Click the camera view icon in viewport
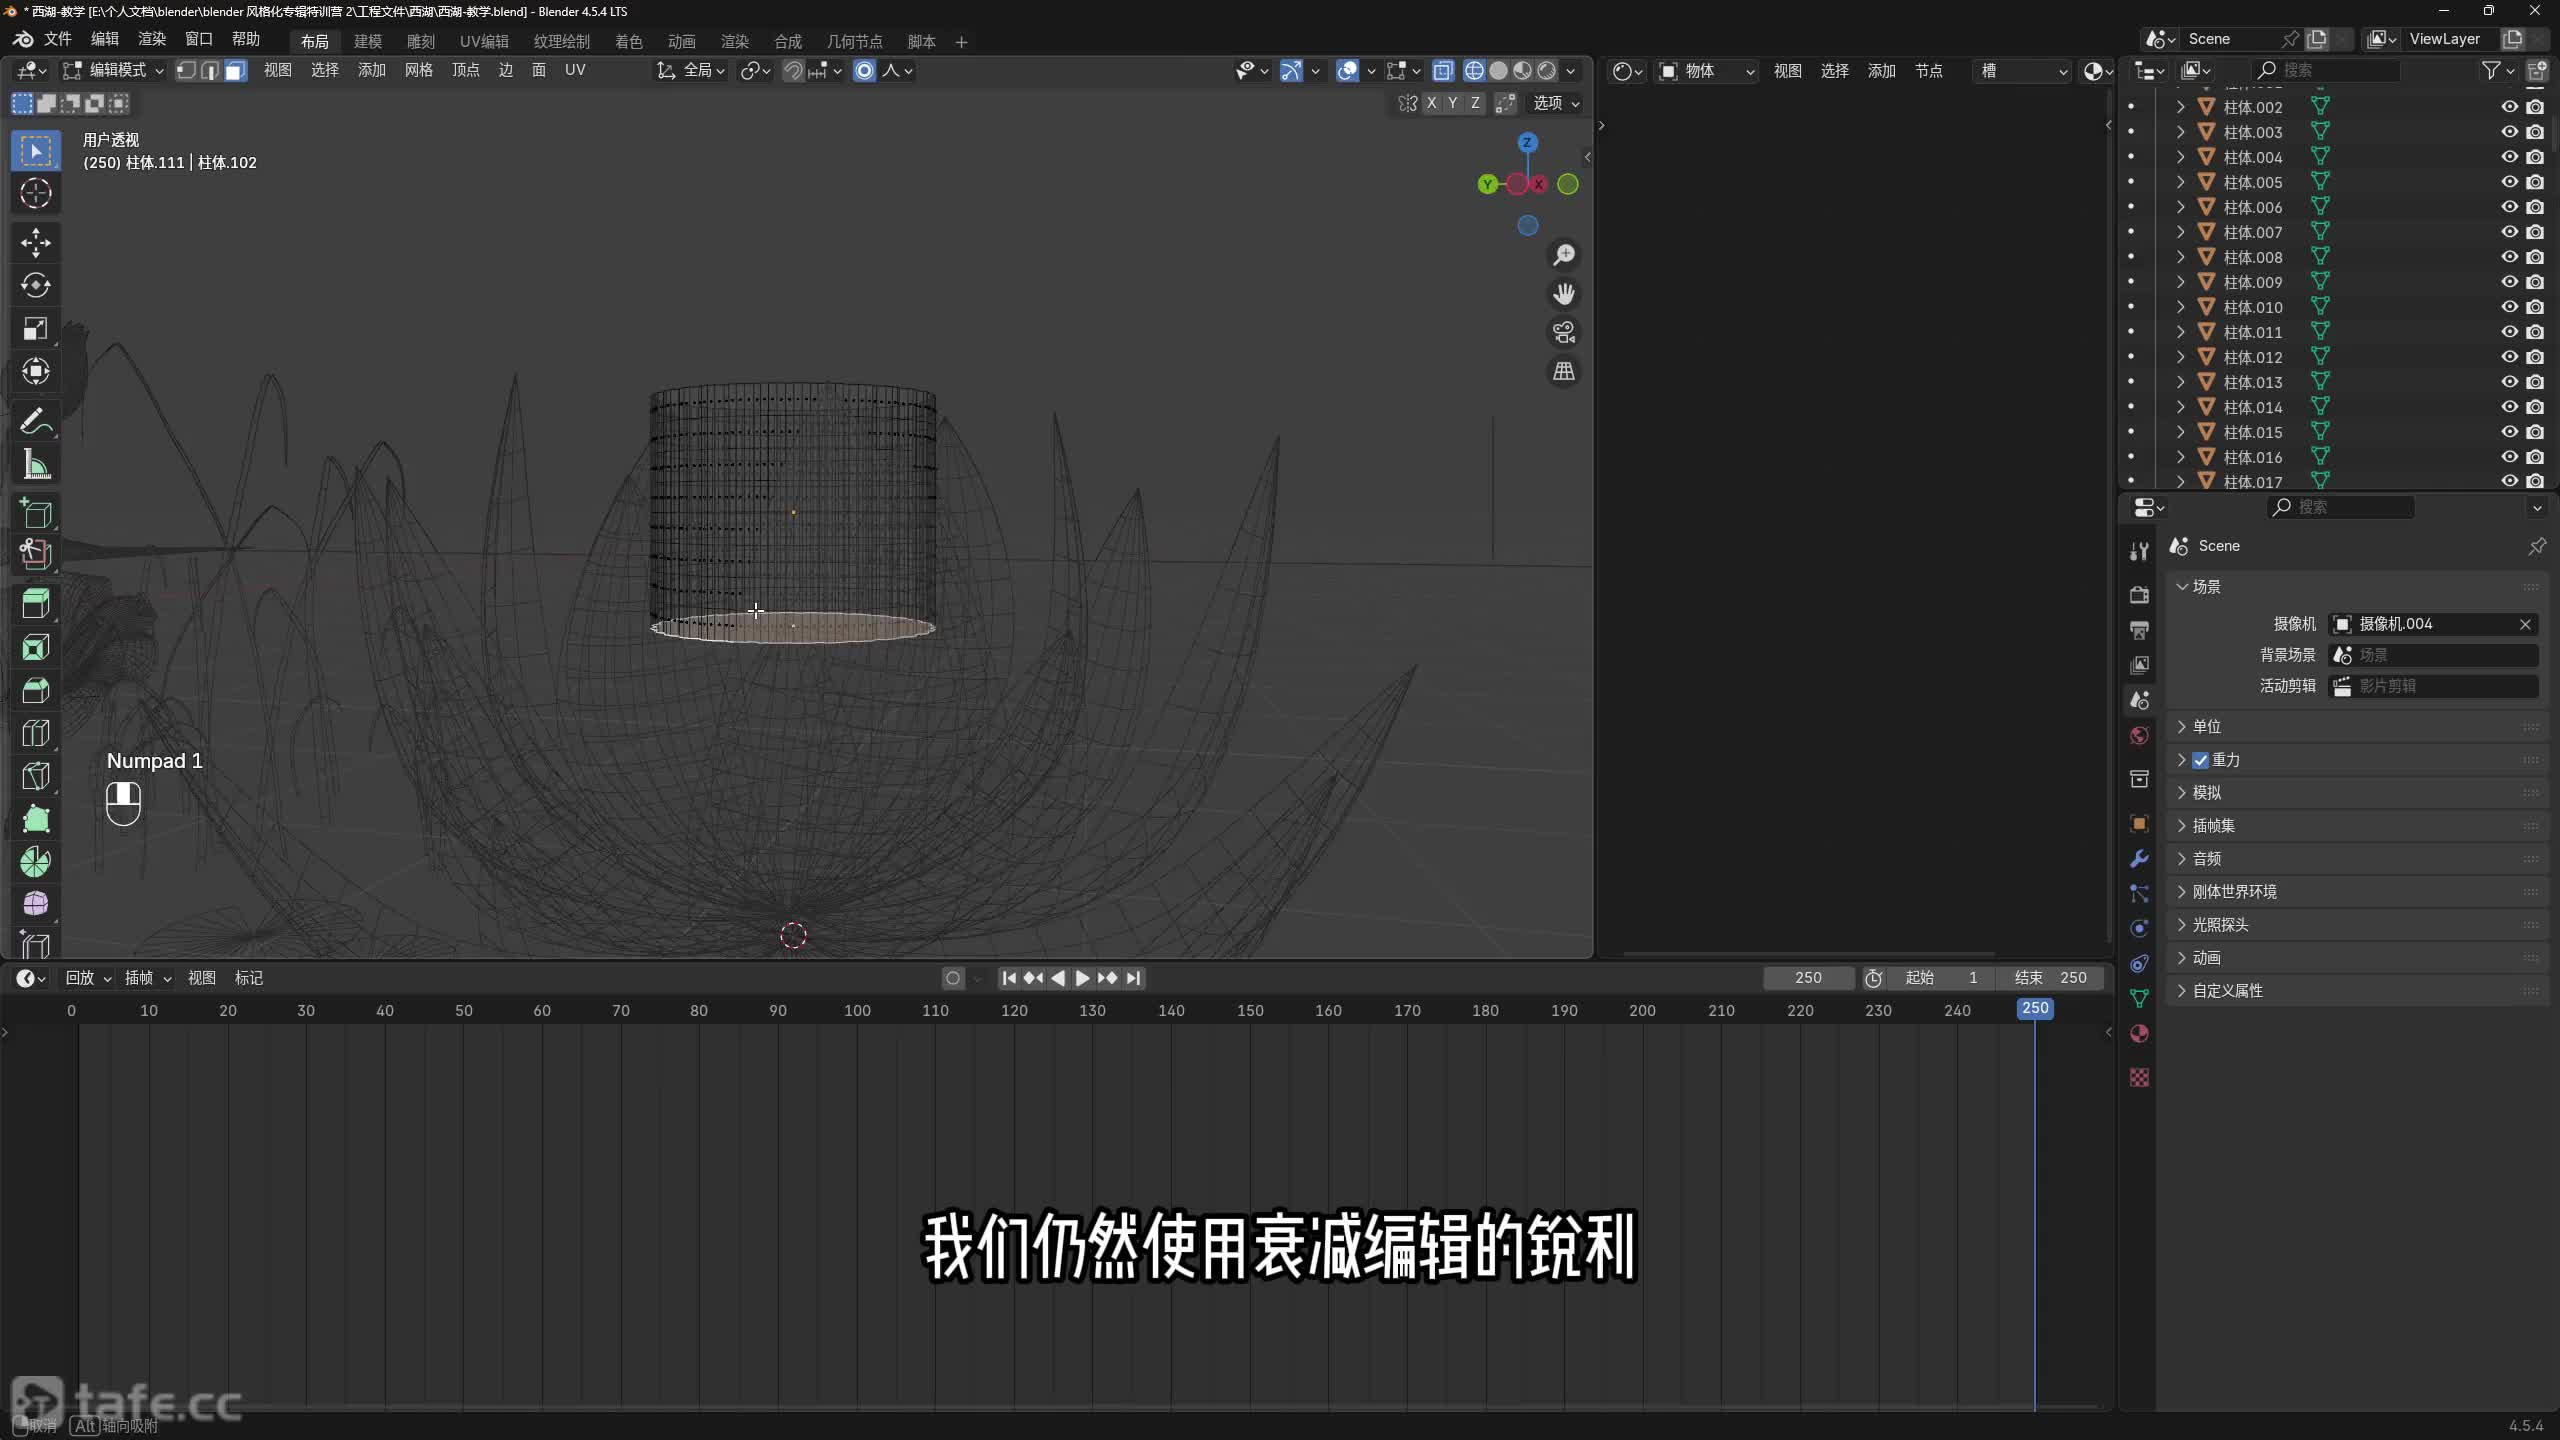Screen dimensions: 2560x1440 pyautogui.click(x=1564, y=332)
